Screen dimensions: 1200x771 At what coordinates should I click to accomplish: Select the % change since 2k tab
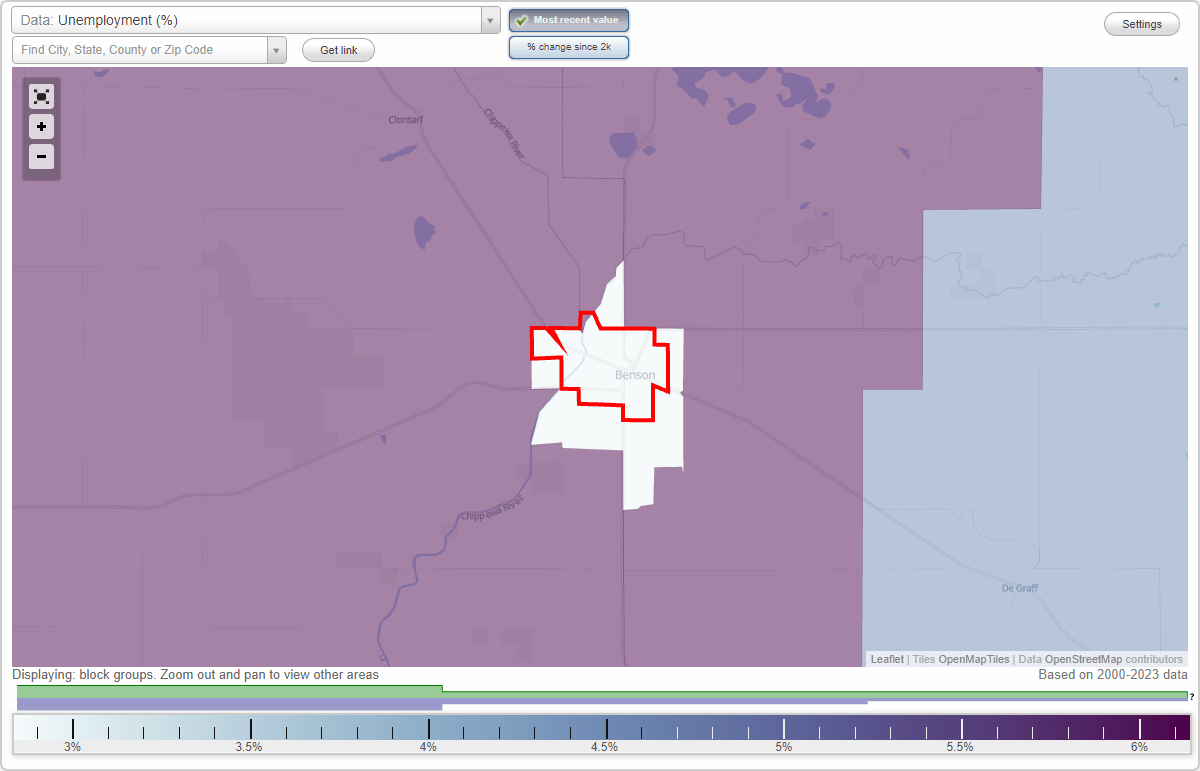[x=568, y=46]
